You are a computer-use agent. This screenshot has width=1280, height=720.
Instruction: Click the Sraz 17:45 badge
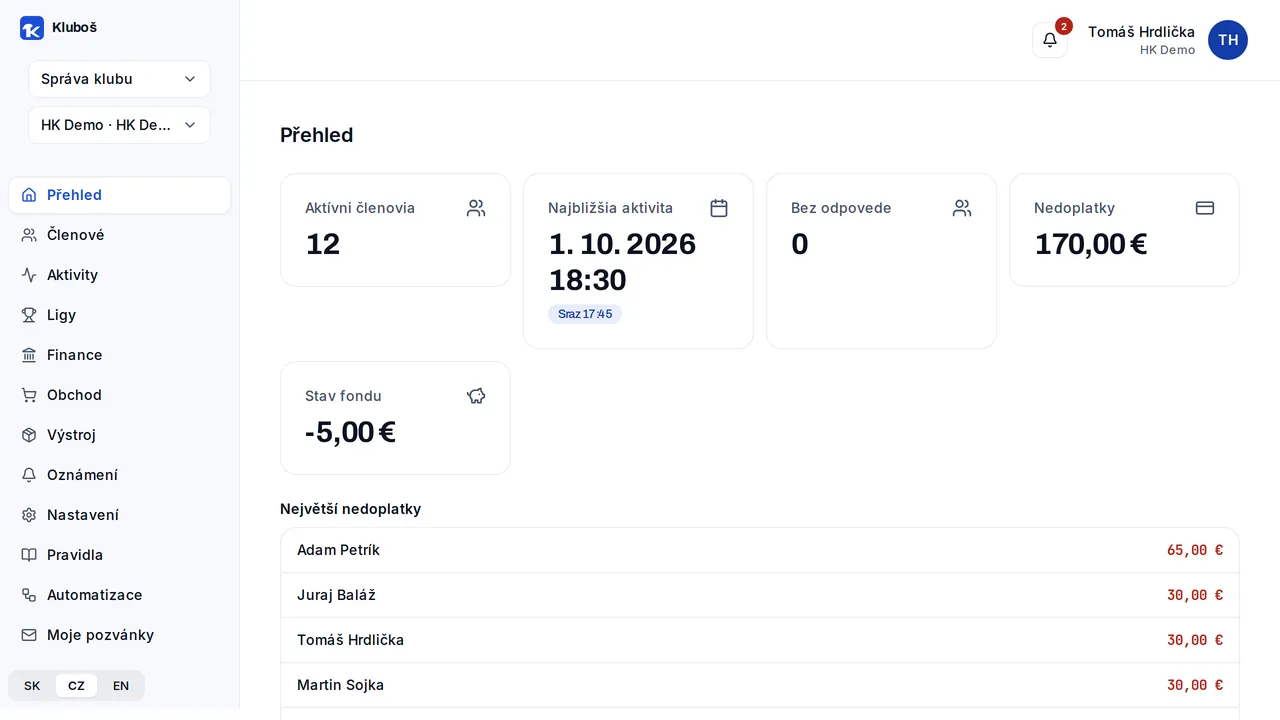(x=585, y=314)
